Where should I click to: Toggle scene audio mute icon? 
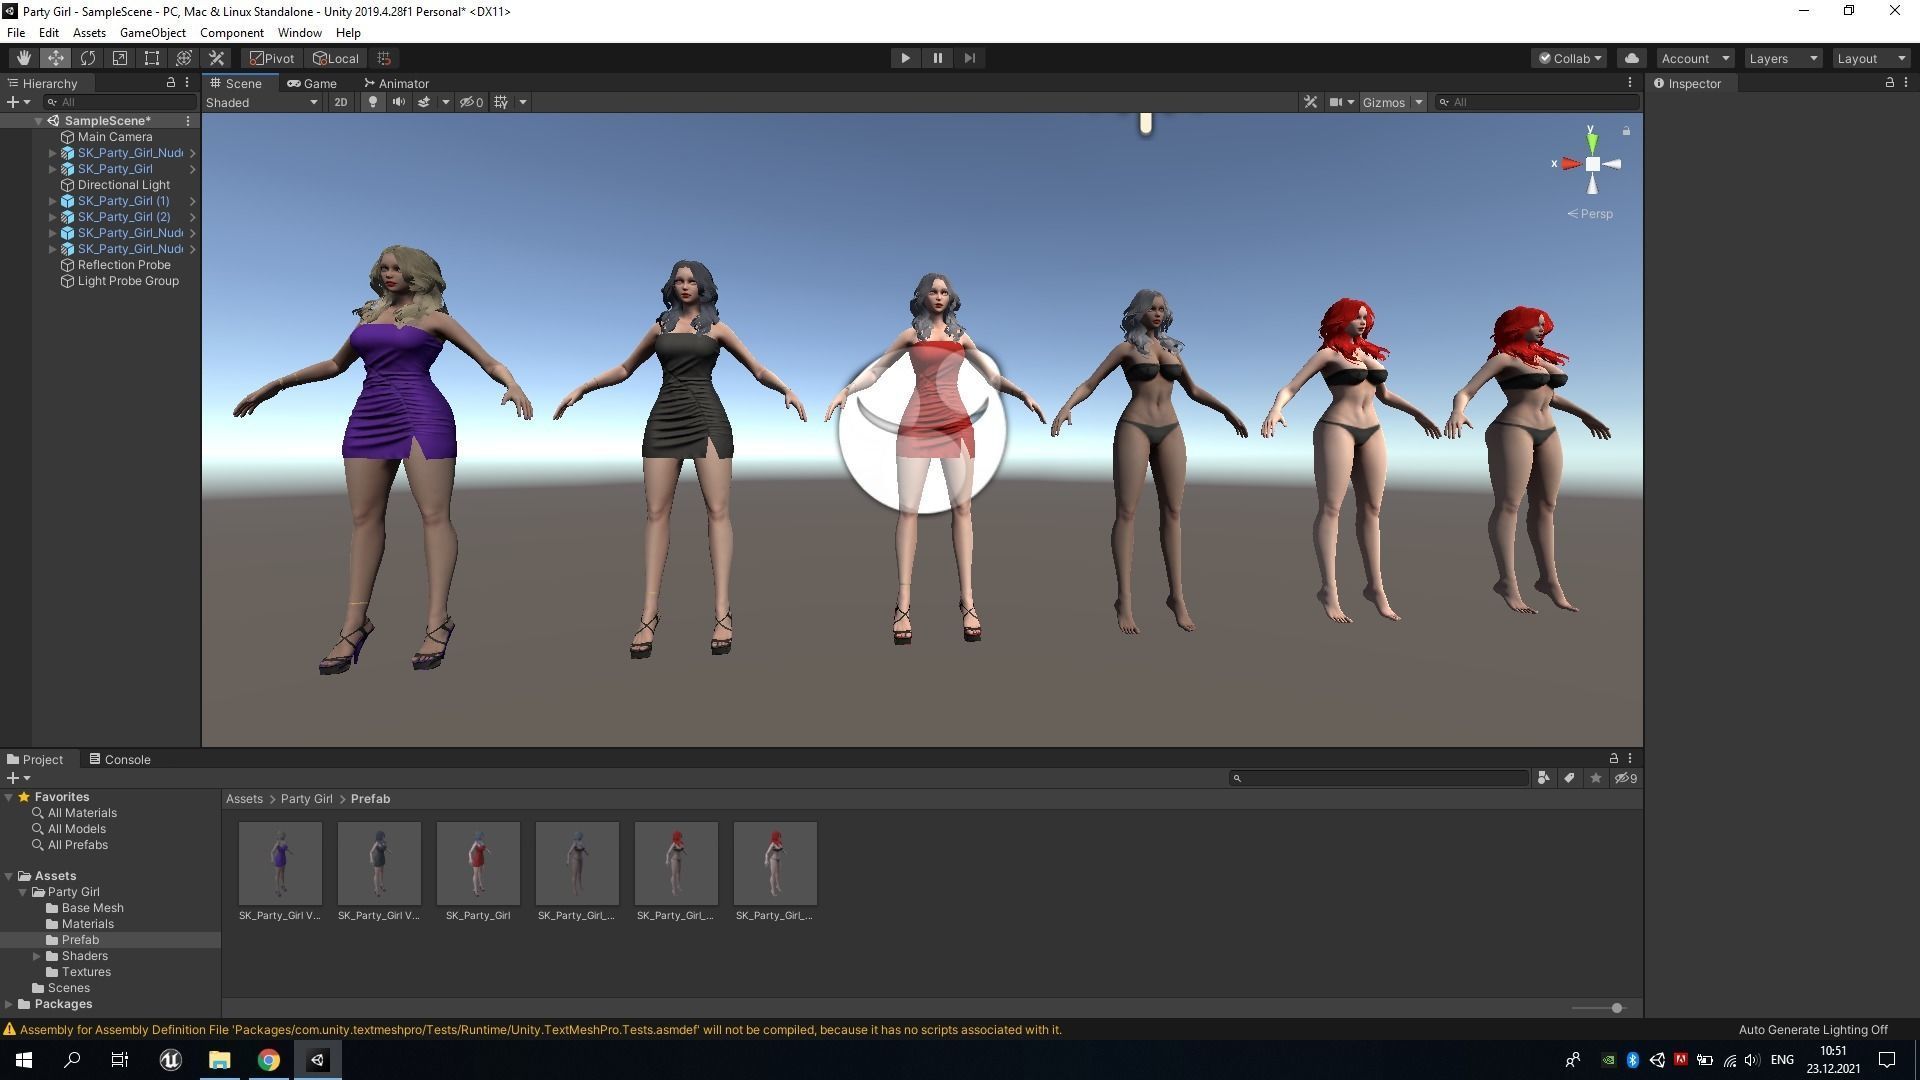tap(398, 102)
